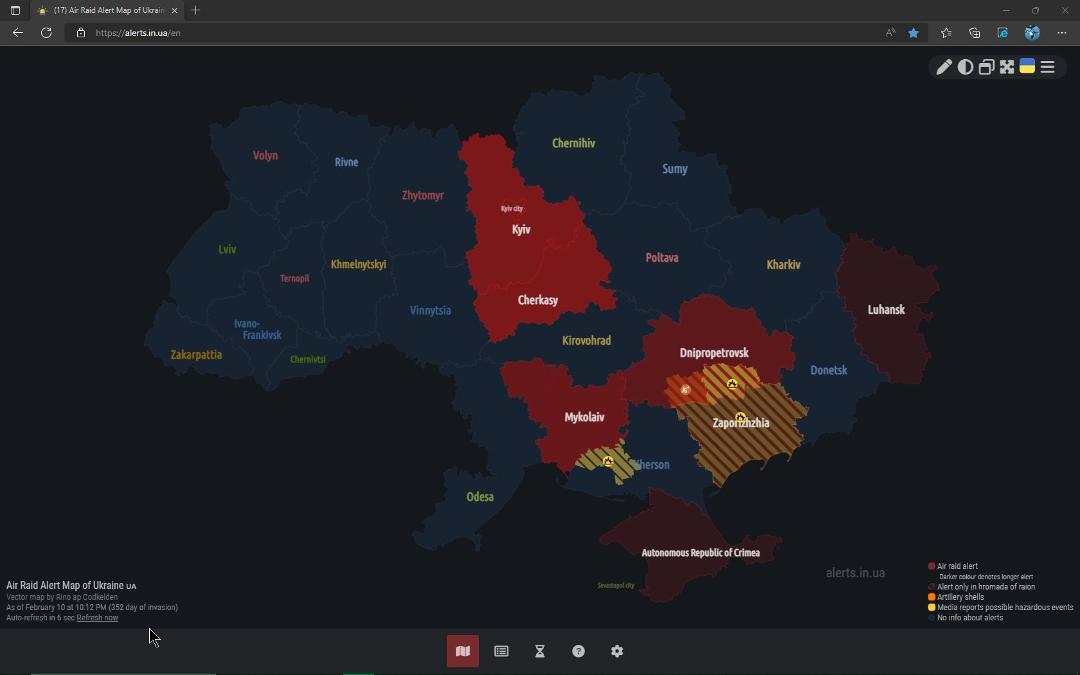
Task: Click the yellow Media reports legend swatch
Action: (x=931, y=608)
